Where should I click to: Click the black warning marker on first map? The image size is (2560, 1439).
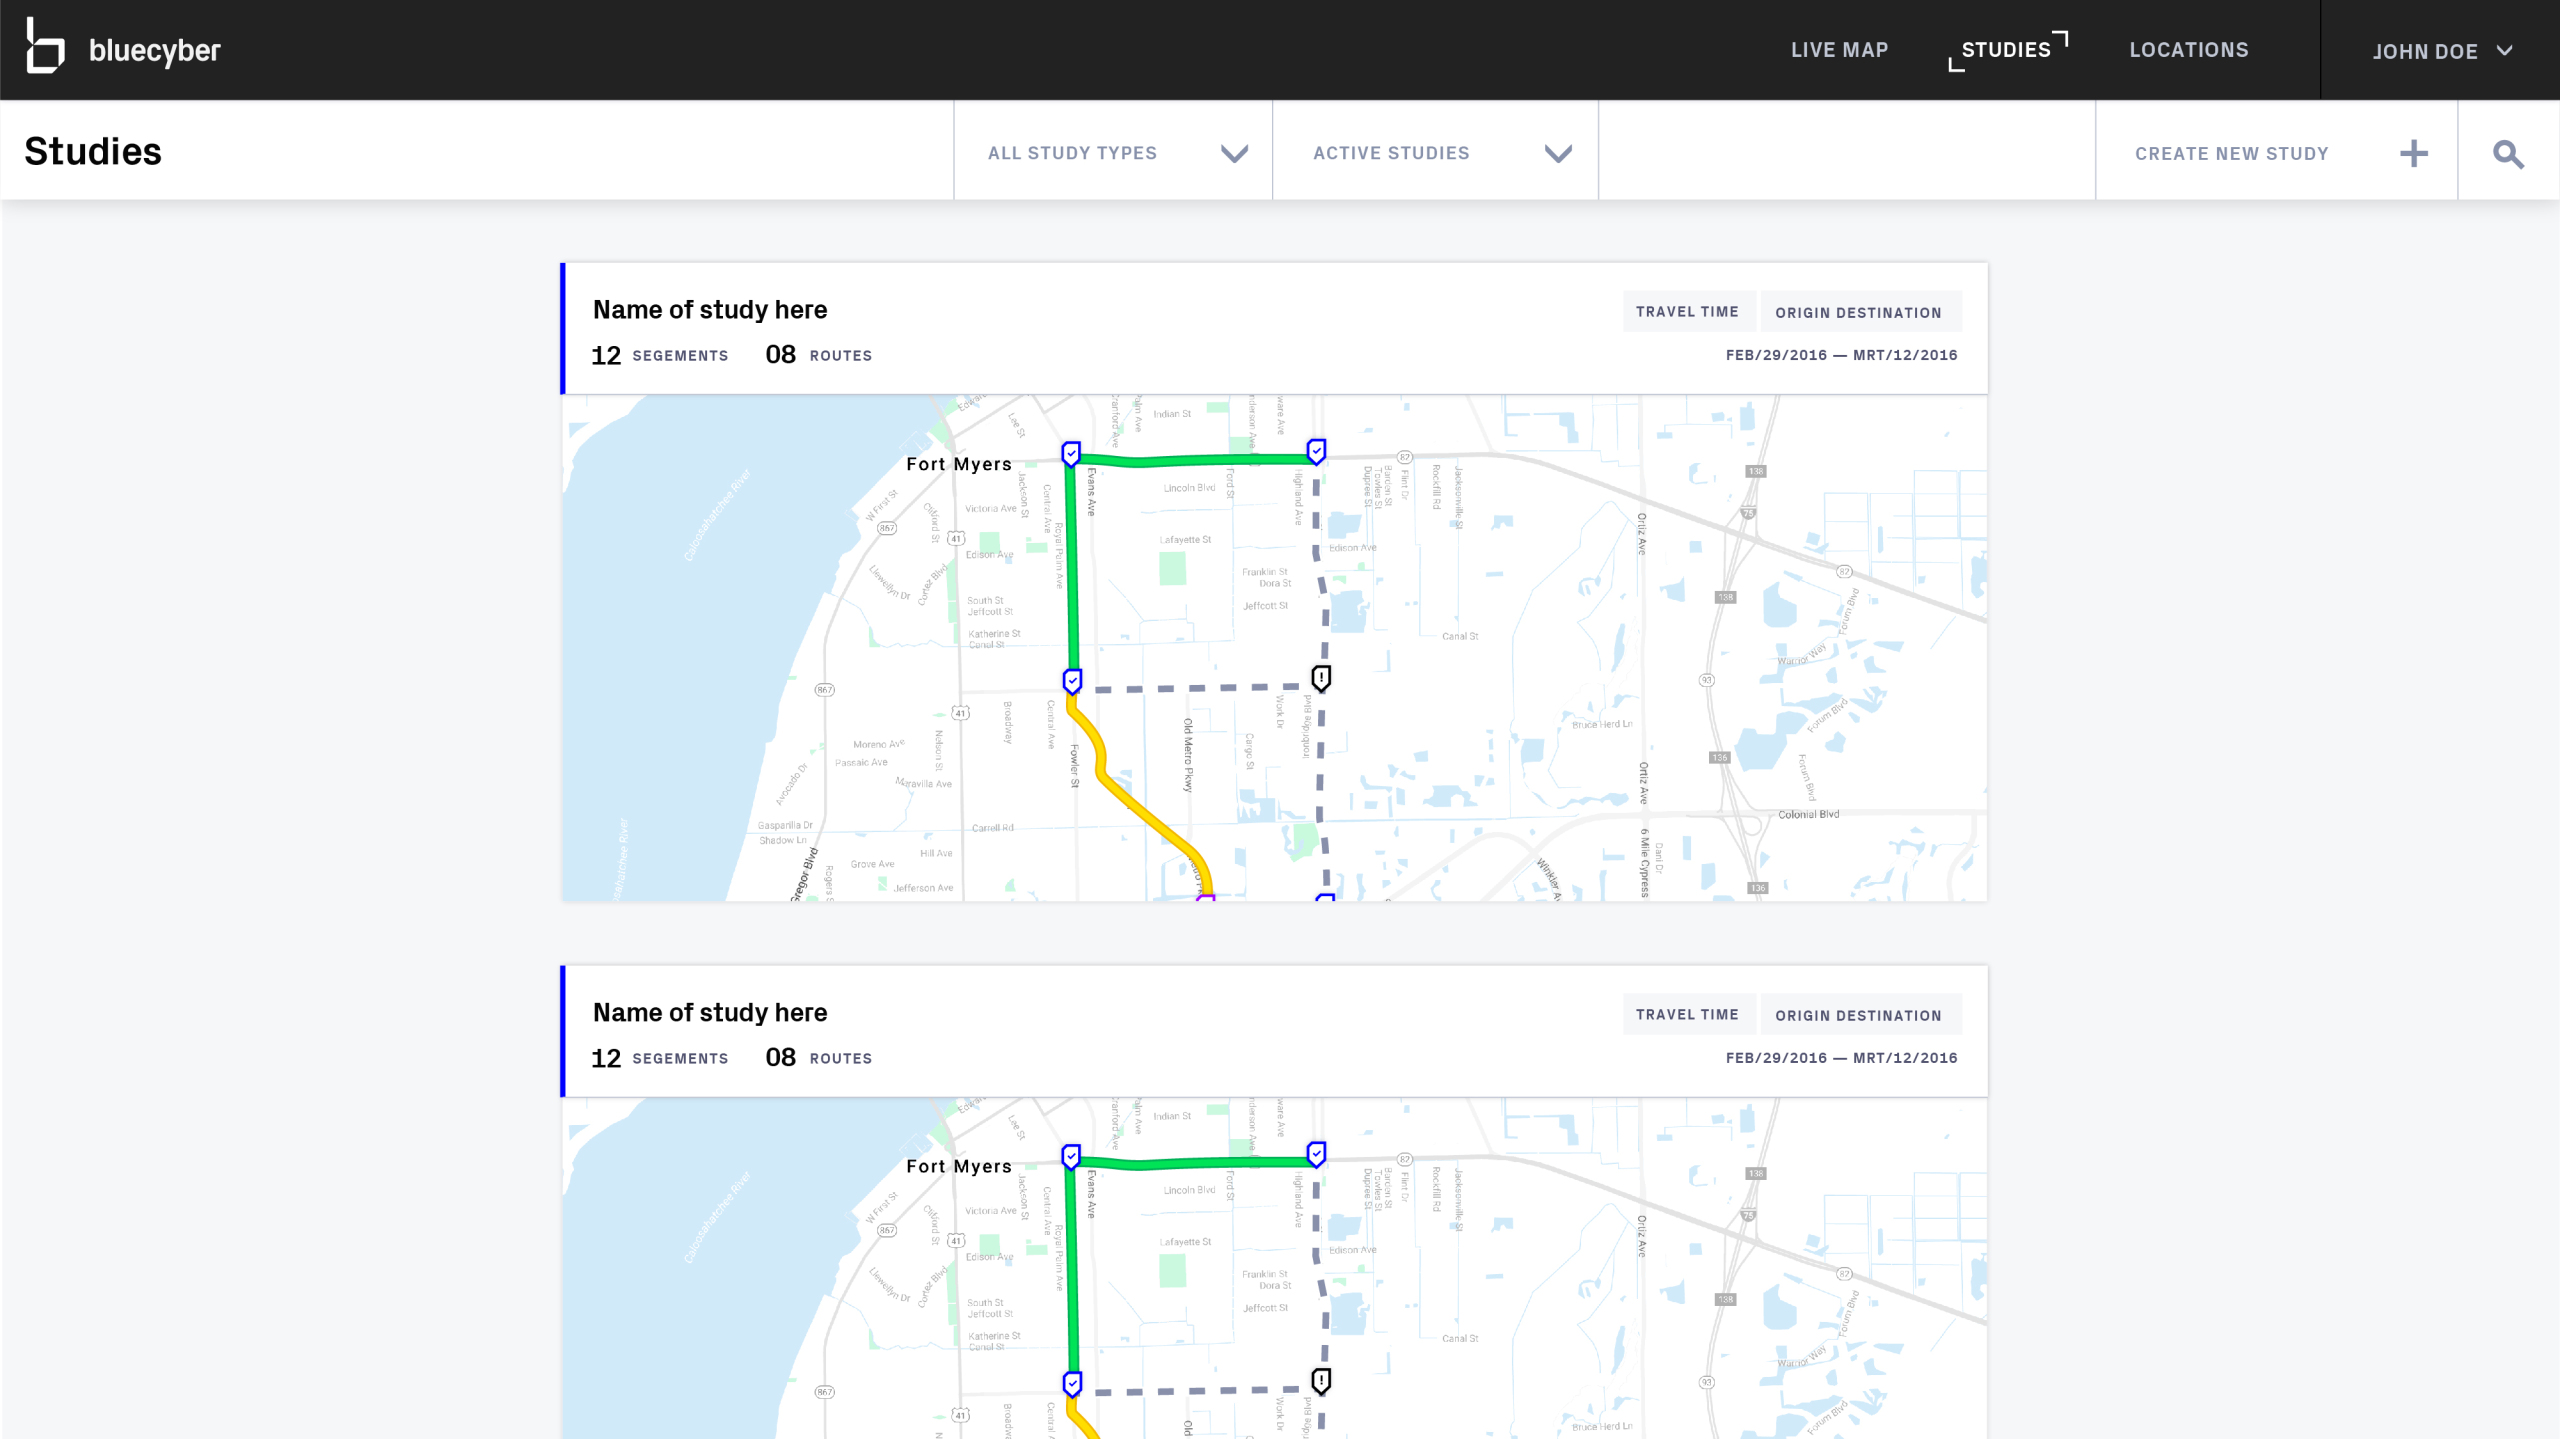pyautogui.click(x=1321, y=678)
